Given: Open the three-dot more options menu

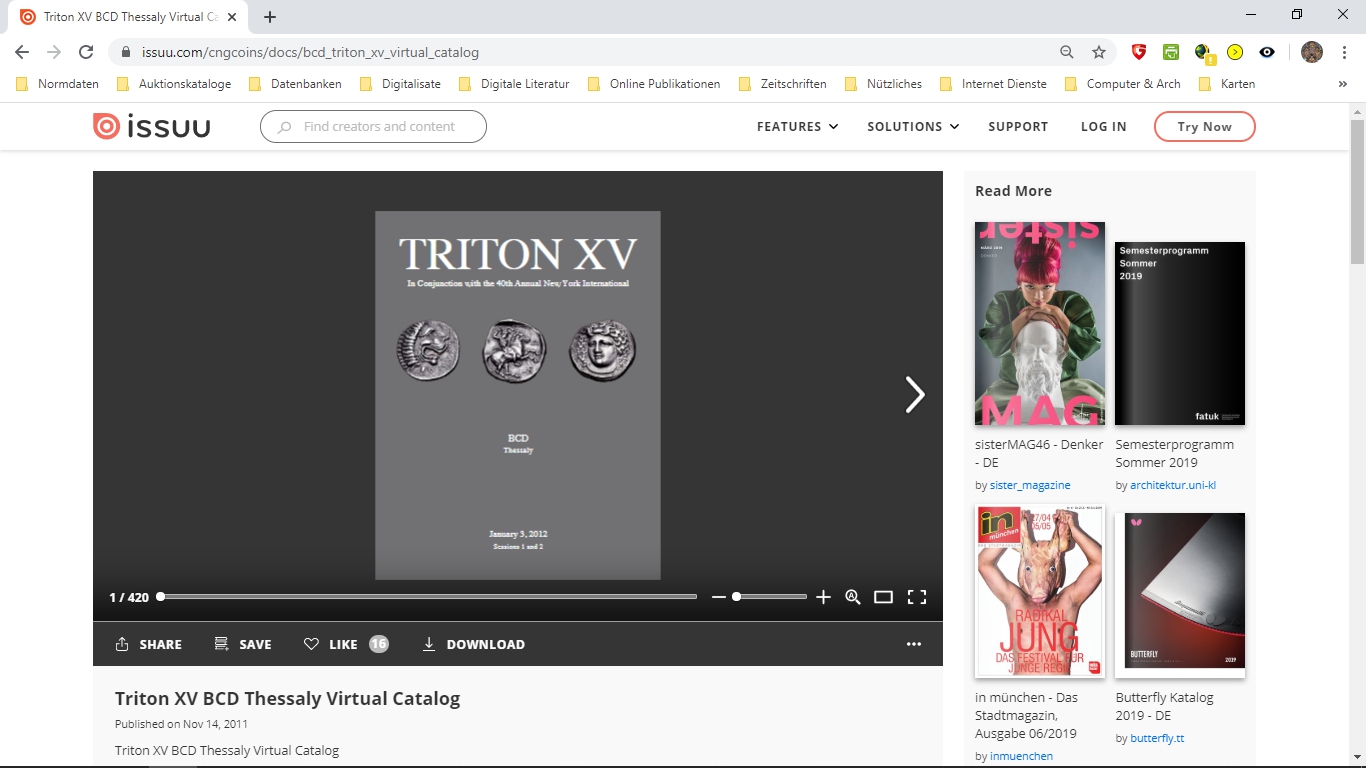Looking at the screenshot, I should 913,644.
